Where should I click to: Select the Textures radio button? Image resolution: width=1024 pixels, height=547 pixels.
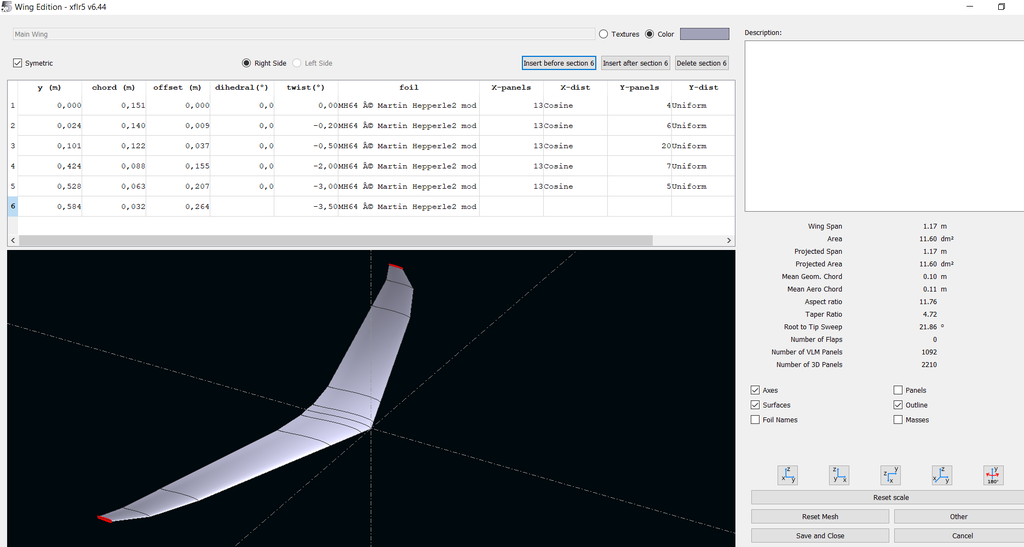[x=603, y=34]
